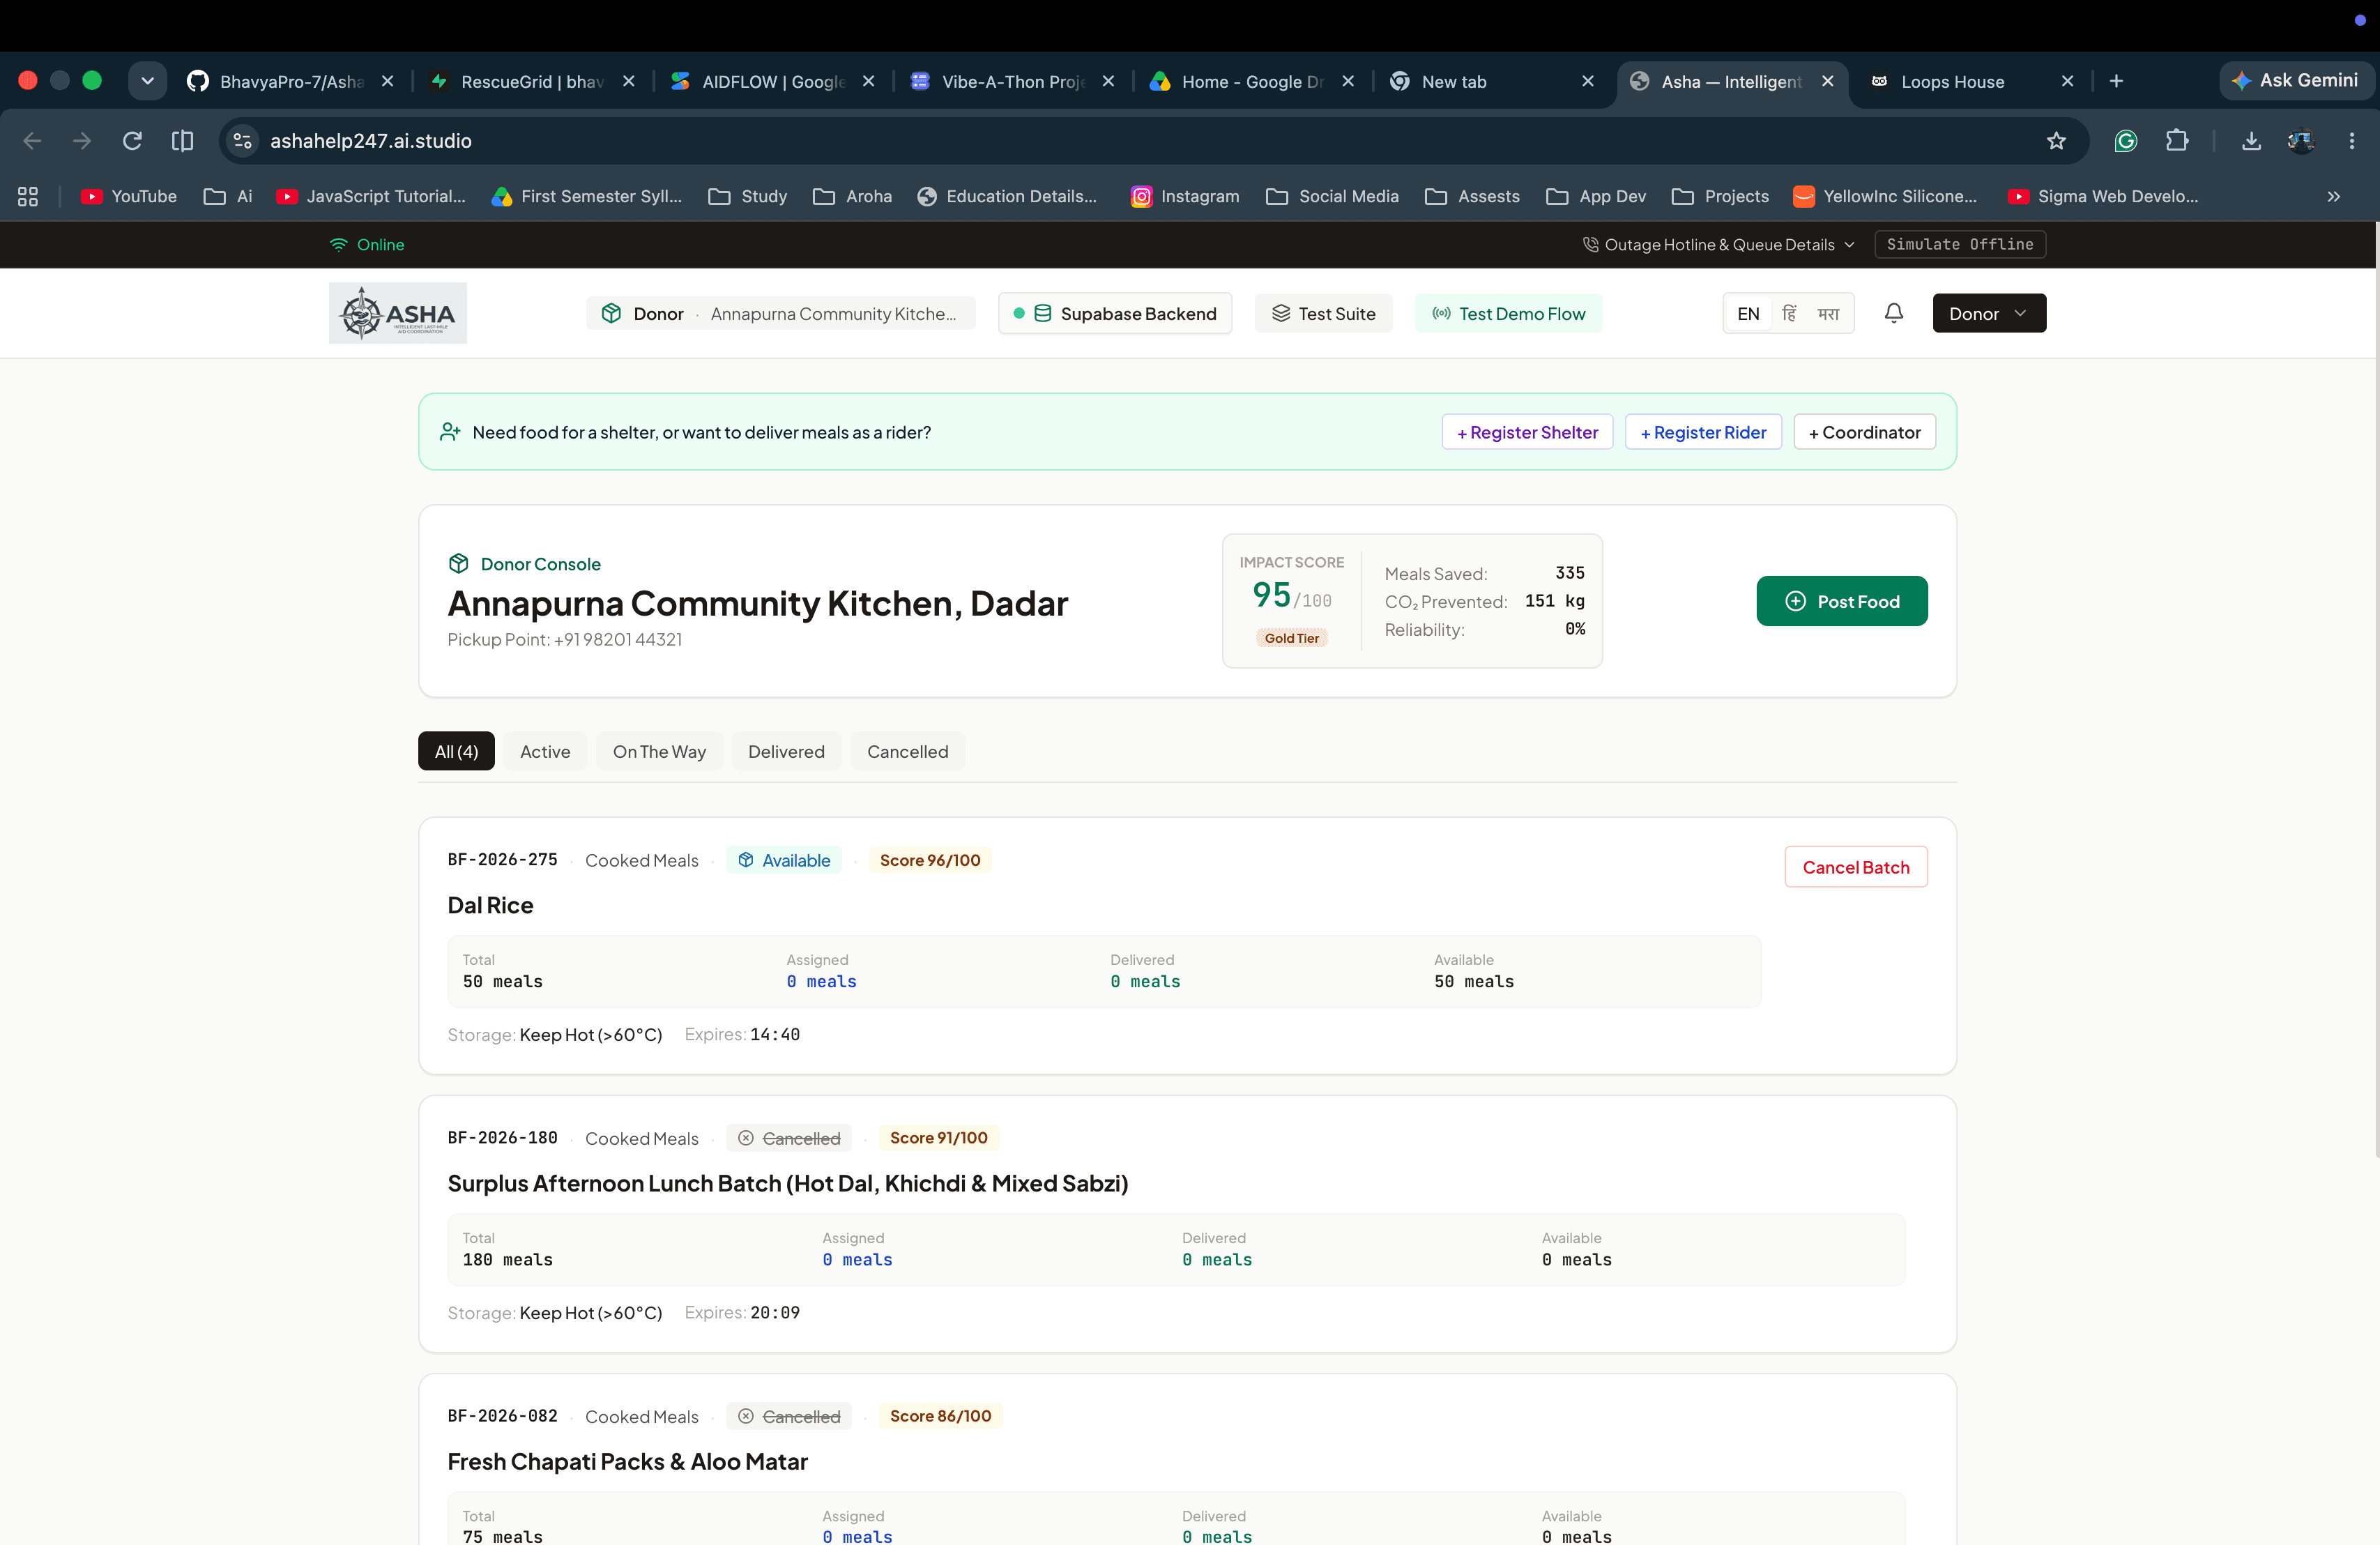This screenshot has height=1545, width=2380.
Task: Open the Projects bookmarks folder
Action: [1720, 196]
